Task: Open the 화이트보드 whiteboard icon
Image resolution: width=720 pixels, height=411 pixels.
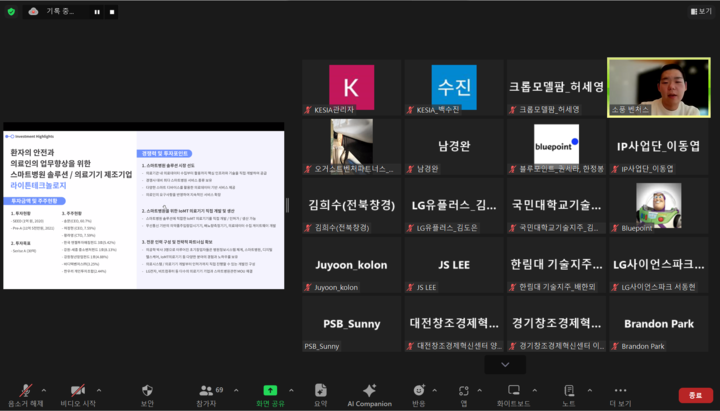Action: [514, 390]
